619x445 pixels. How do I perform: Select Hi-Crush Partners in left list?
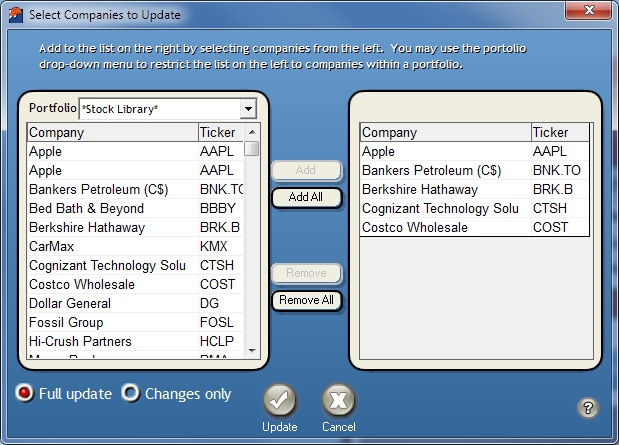[135, 341]
